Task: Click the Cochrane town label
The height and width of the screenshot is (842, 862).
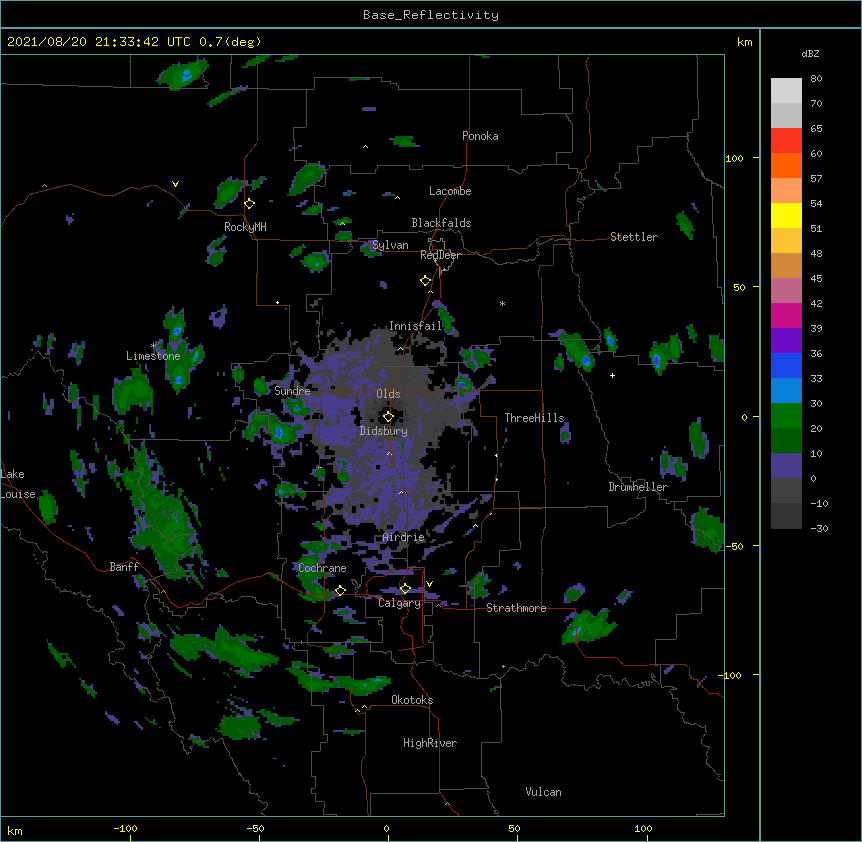Action: pos(322,568)
